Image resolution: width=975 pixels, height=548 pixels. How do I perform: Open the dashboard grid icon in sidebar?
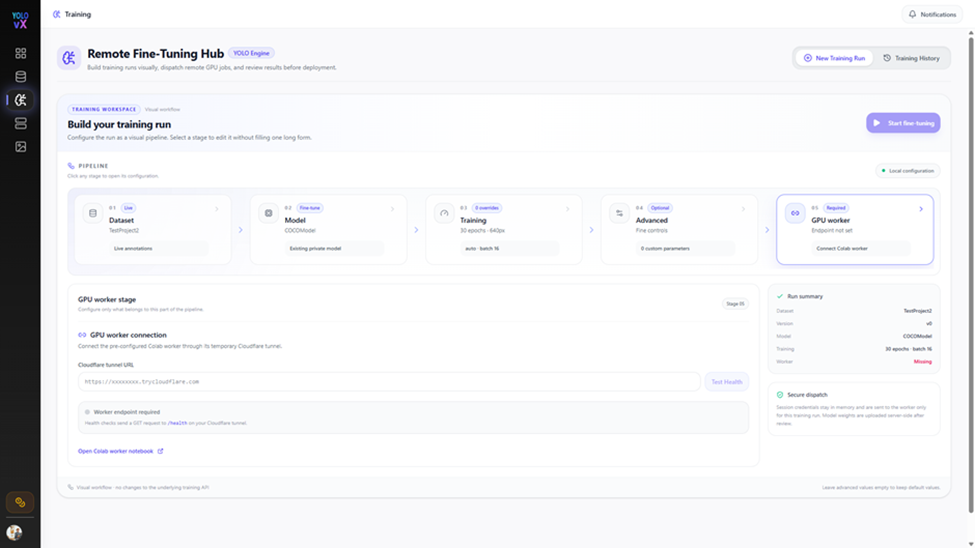pos(21,53)
